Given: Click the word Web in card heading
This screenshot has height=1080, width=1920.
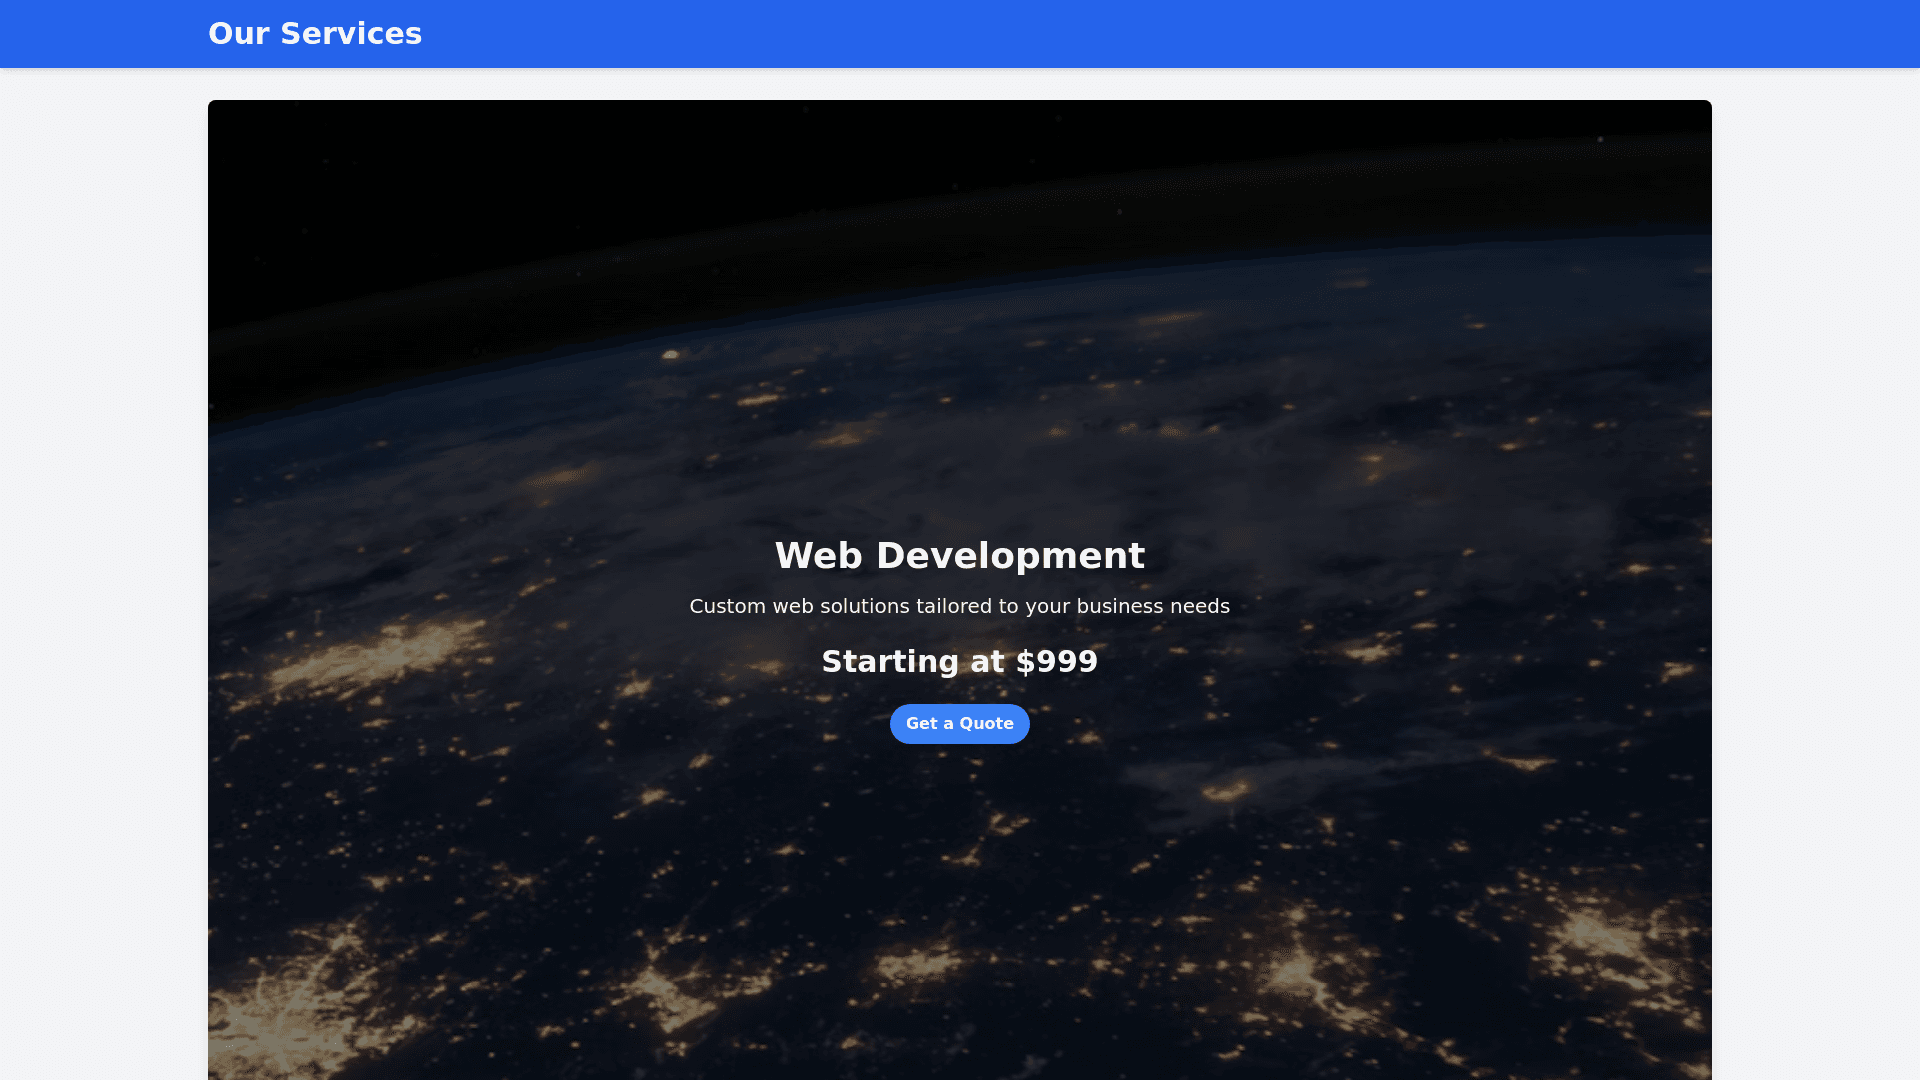Looking at the screenshot, I should coord(818,556).
